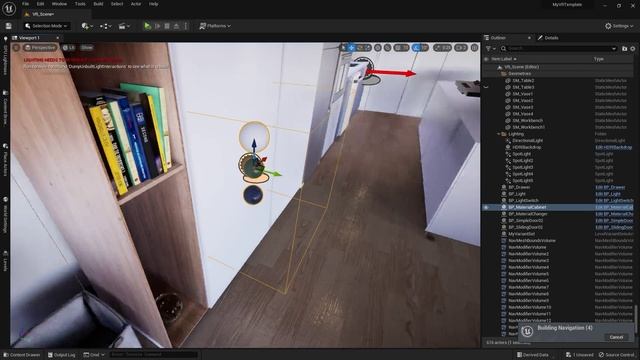640x360 pixels.
Task: Open the Window menu
Action: [59, 4]
